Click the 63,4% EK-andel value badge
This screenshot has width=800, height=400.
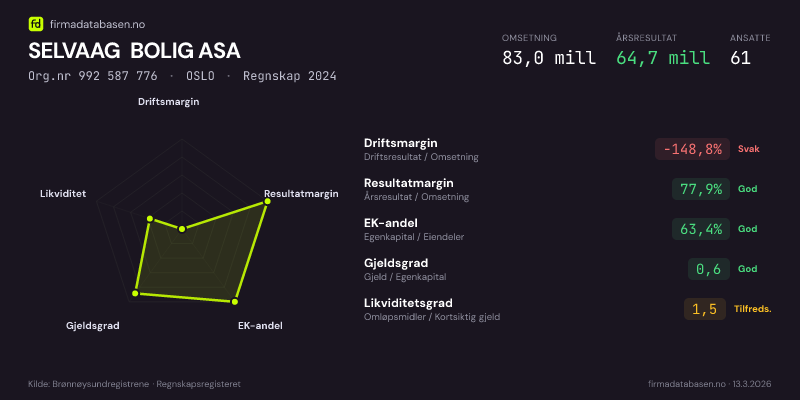(700, 229)
